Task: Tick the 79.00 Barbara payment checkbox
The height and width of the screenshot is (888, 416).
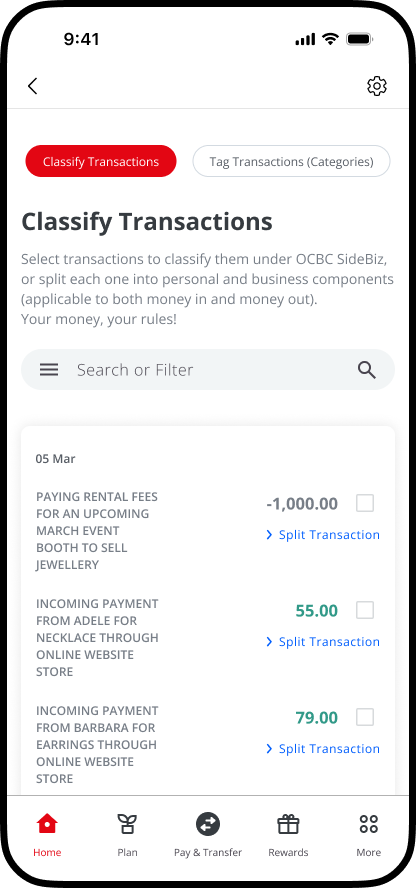Action: [x=364, y=717]
